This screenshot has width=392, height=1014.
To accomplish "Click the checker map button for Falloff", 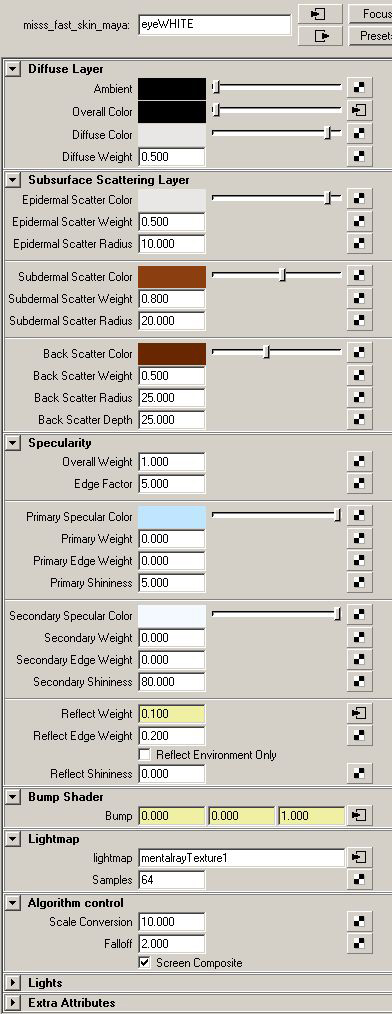I will pyautogui.click(x=360, y=944).
